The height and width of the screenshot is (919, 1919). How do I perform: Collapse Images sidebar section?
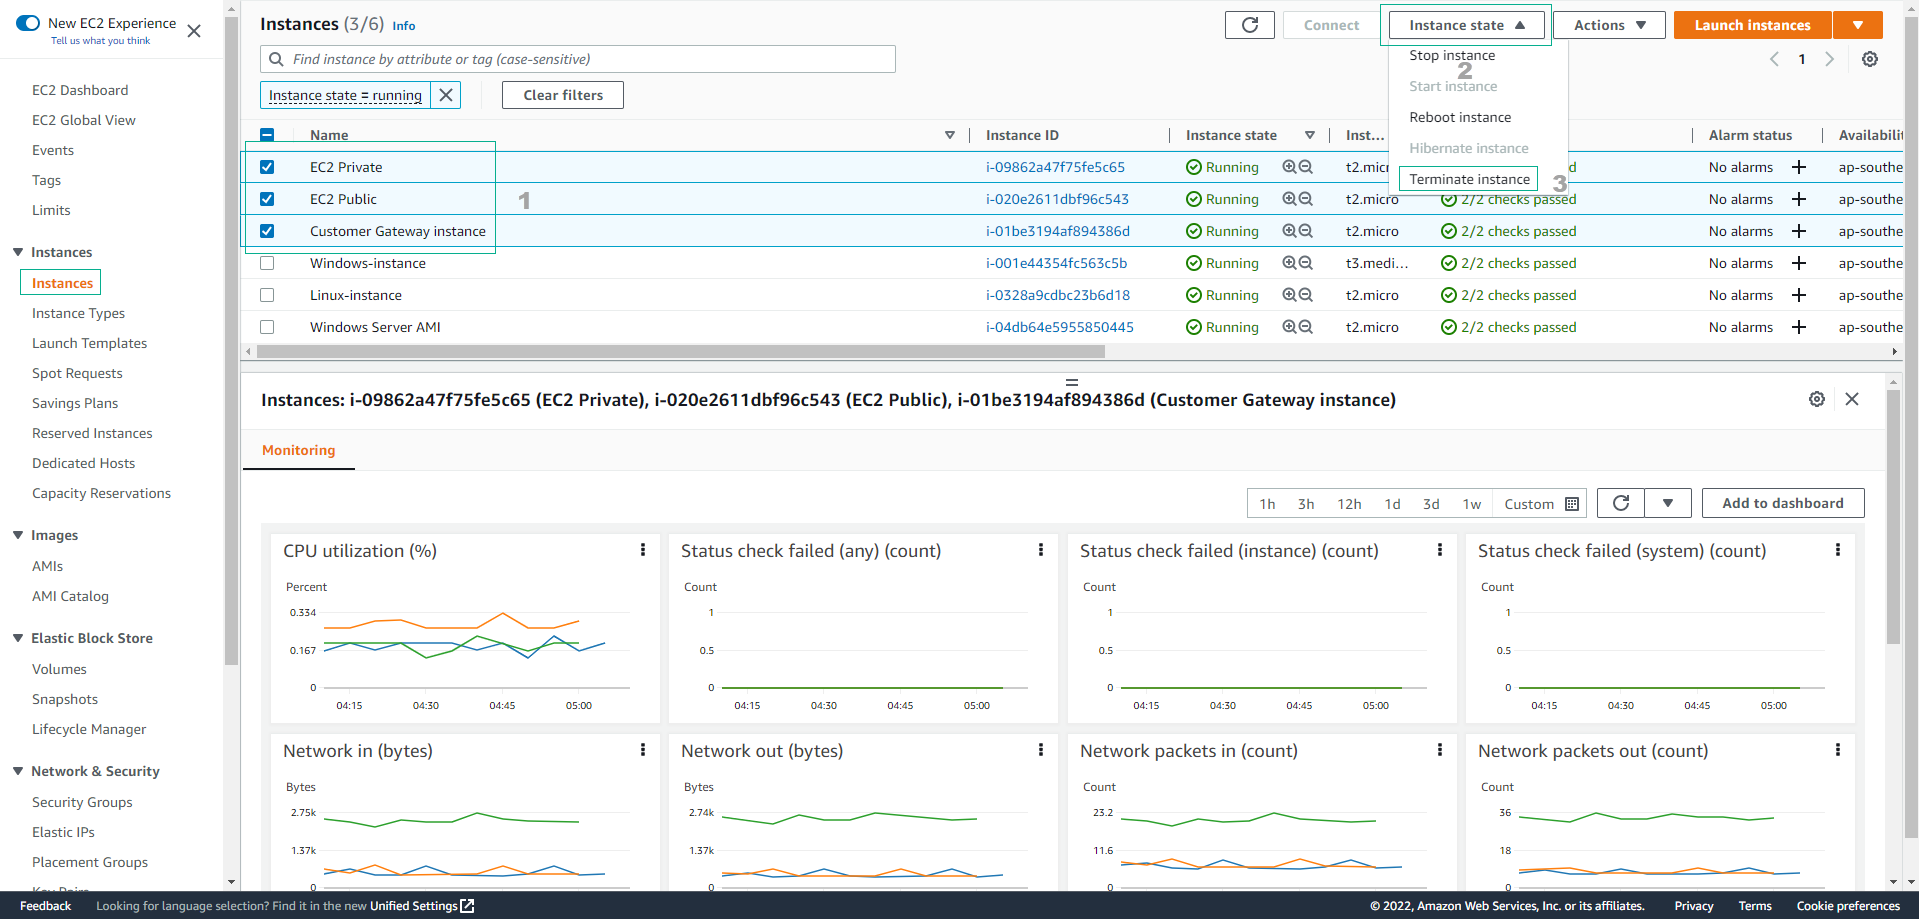click(18, 535)
